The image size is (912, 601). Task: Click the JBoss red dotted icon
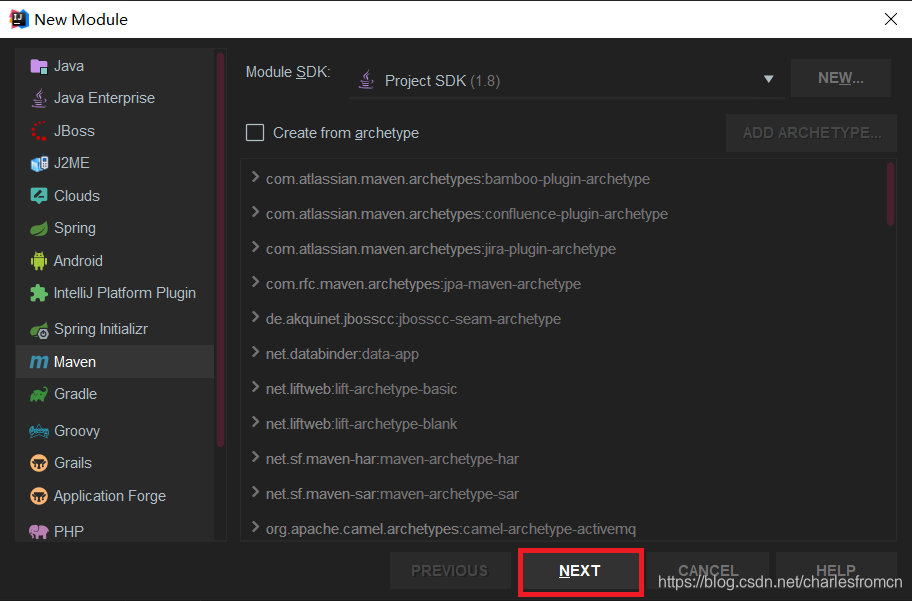39,131
